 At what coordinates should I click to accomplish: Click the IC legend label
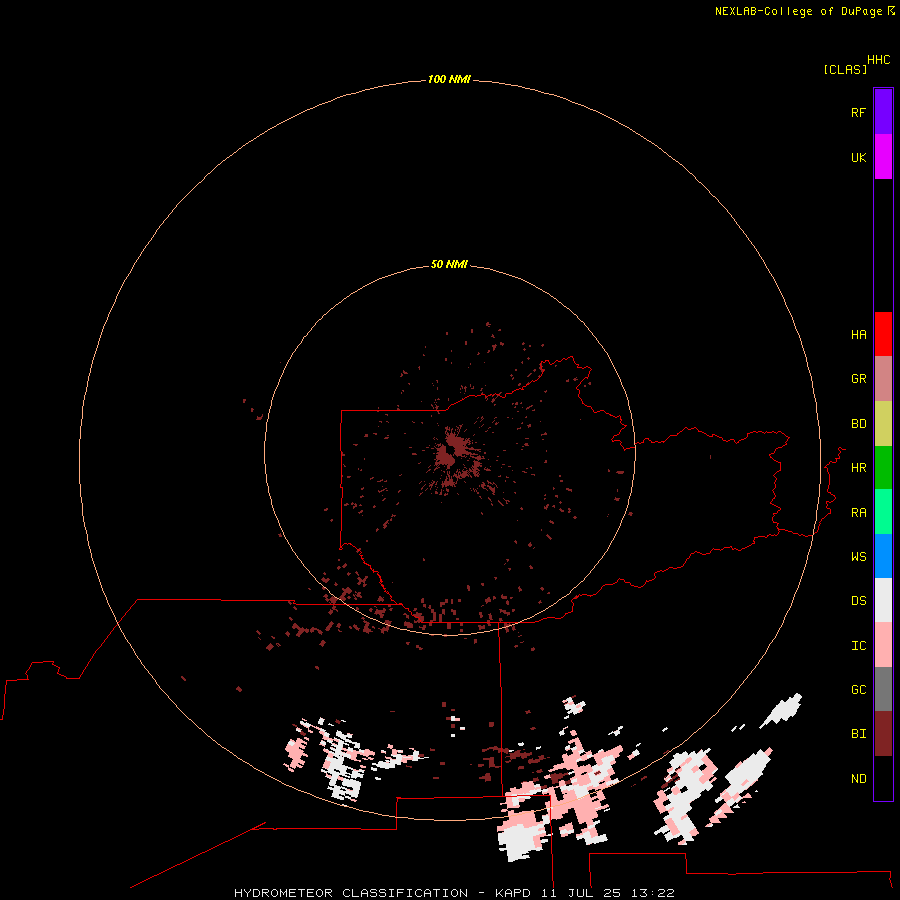(x=858, y=646)
